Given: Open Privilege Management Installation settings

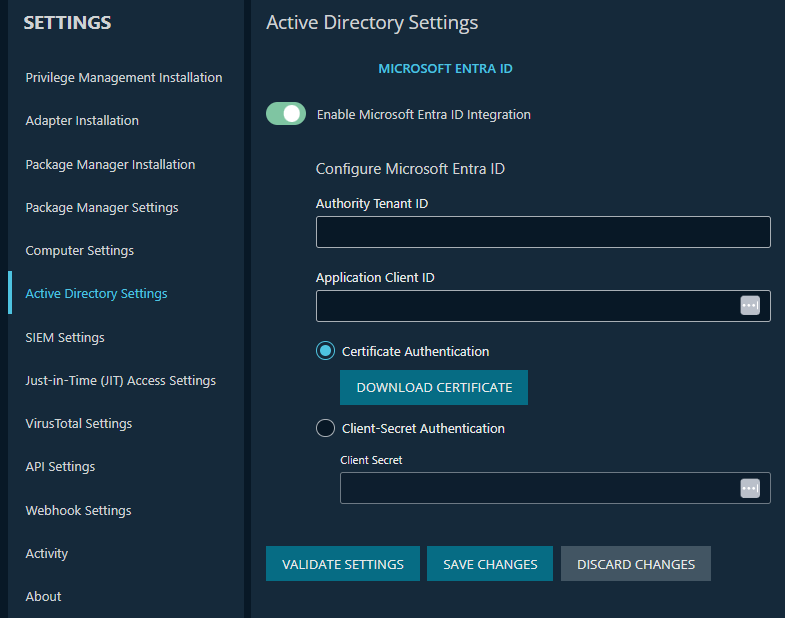Looking at the screenshot, I should [x=124, y=78].
